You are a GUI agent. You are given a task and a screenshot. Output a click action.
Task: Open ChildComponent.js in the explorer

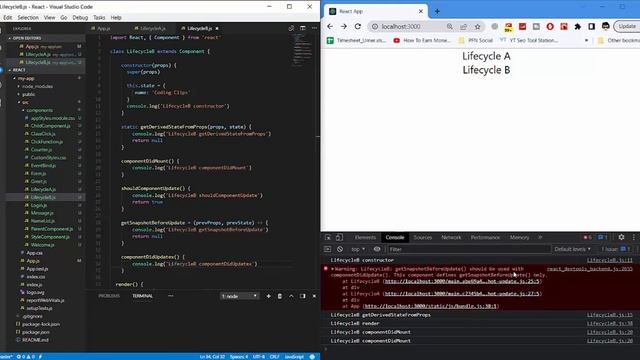click(51, 126)
